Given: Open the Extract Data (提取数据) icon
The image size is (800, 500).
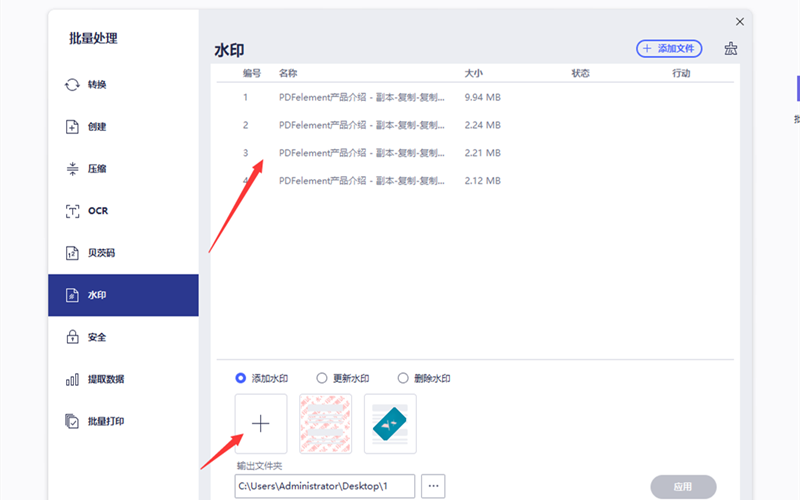Looking at the screenshot, I should point(72,379).
